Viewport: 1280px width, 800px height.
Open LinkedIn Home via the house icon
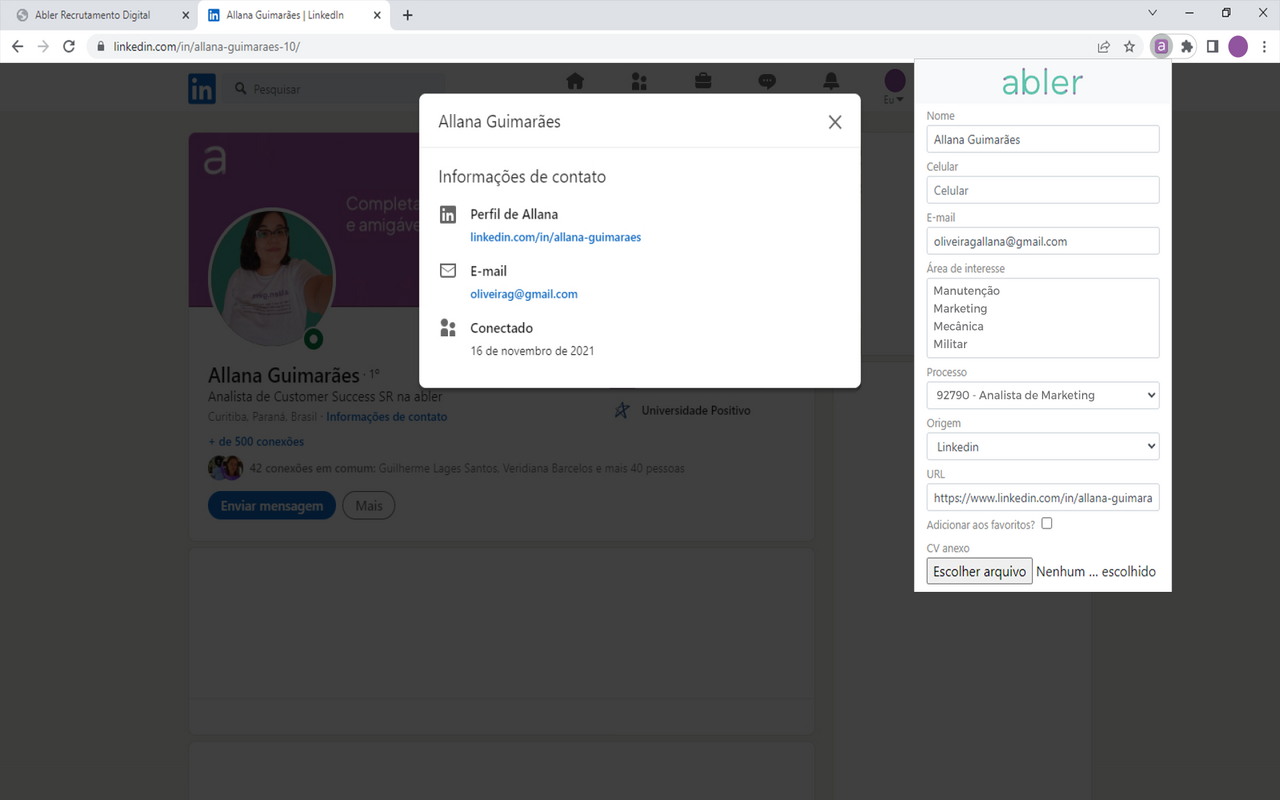coord(575,82)
